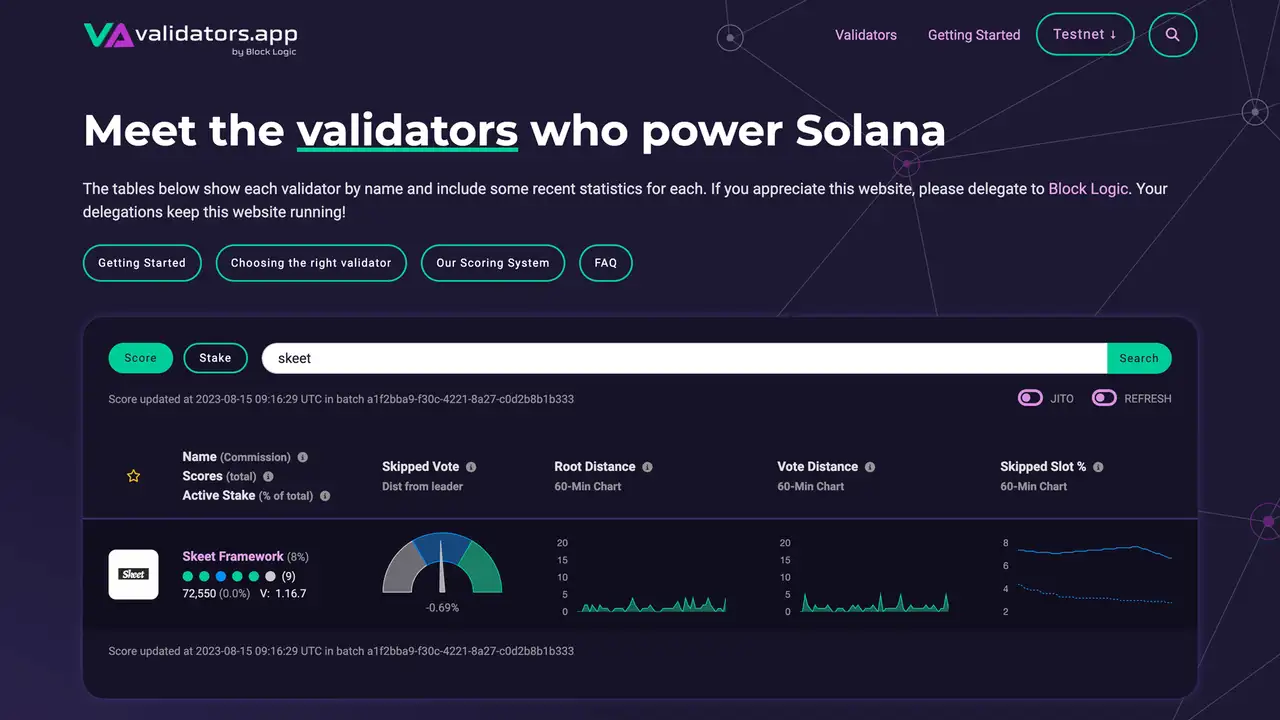Click info icon beside Skipped Slot %
The image size is (1280, 720).
pyautogui.click(x=1098, y=467)
